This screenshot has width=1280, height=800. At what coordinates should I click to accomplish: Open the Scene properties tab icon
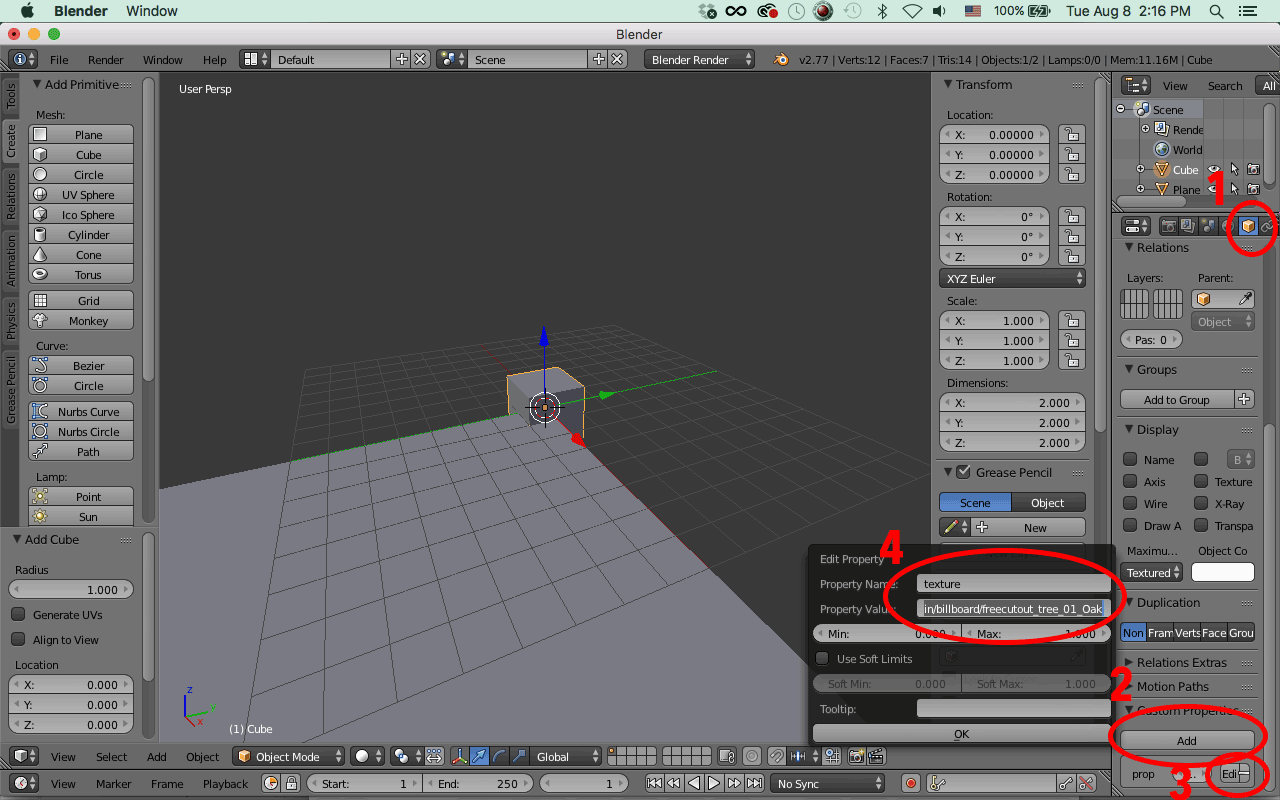click(x=1208, y=226)
